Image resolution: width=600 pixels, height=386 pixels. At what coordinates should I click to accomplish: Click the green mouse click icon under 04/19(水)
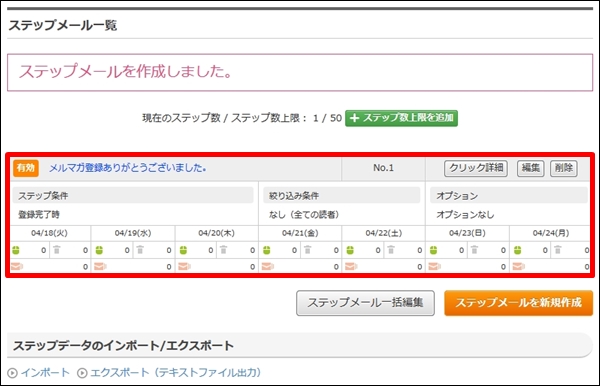pyautogui.click(x=99, y=250)
